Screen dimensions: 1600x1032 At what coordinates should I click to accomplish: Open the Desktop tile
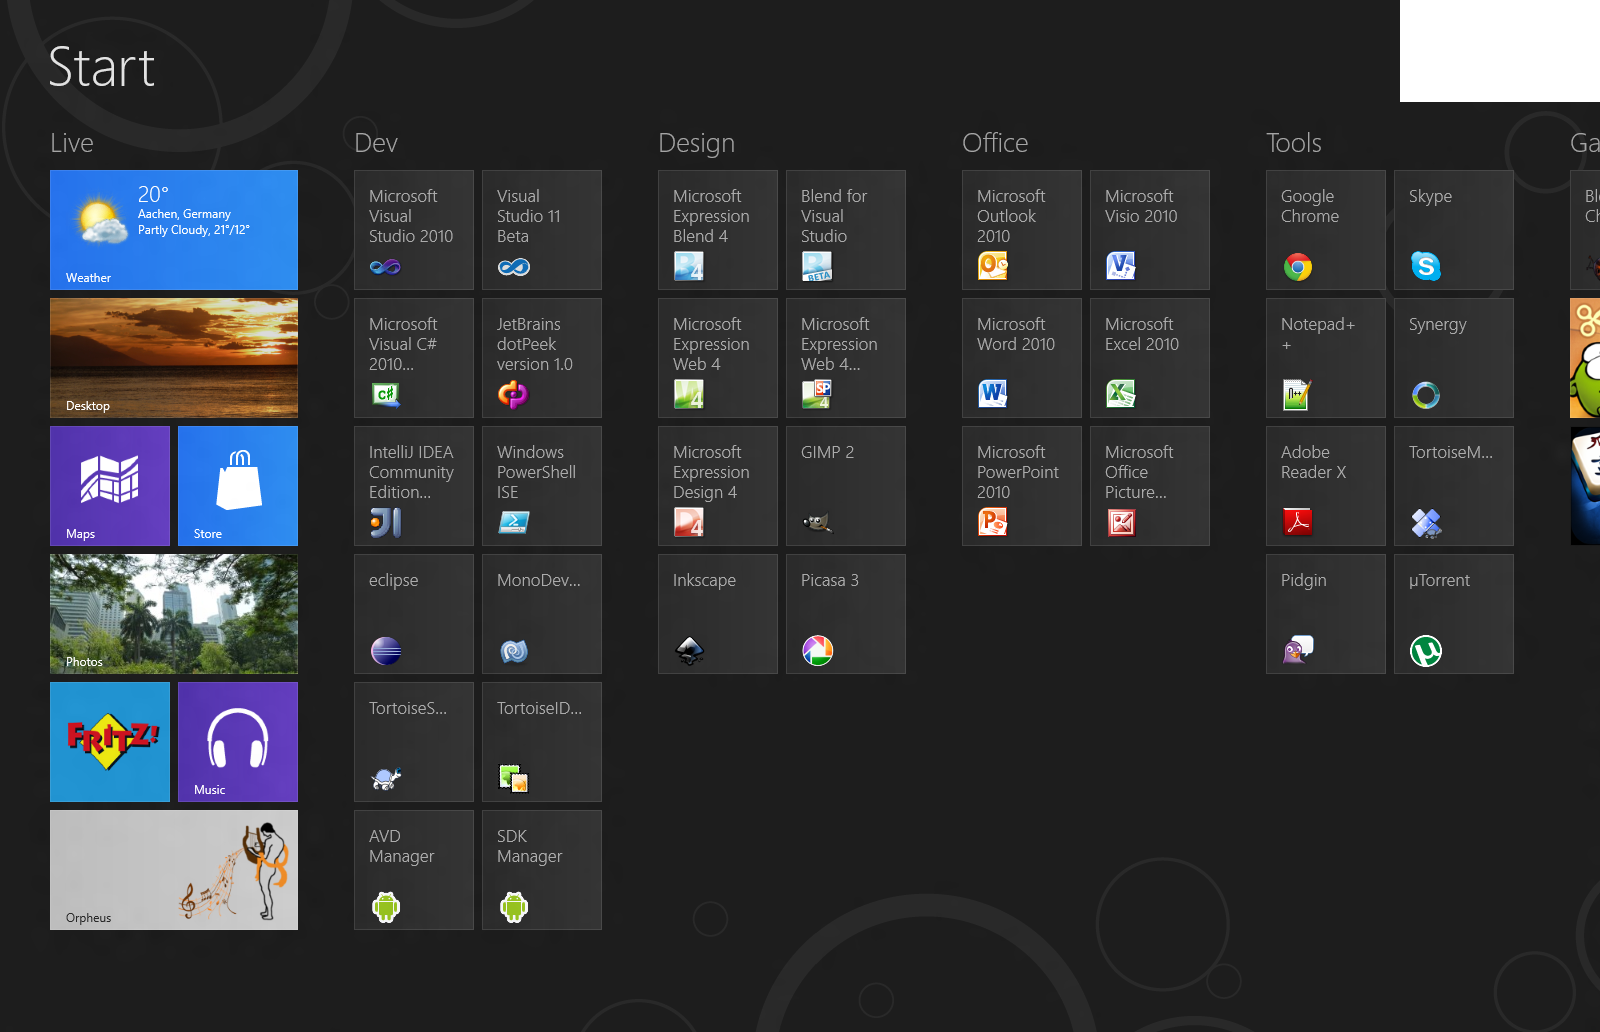pos(174,358)
